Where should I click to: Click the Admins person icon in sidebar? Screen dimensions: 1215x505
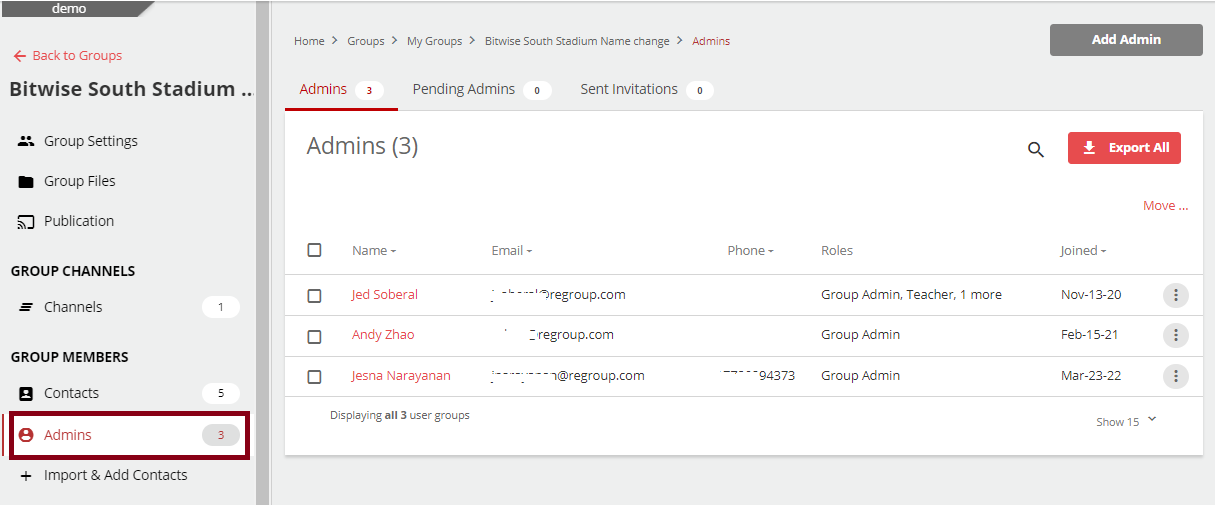tap(27, 435)
